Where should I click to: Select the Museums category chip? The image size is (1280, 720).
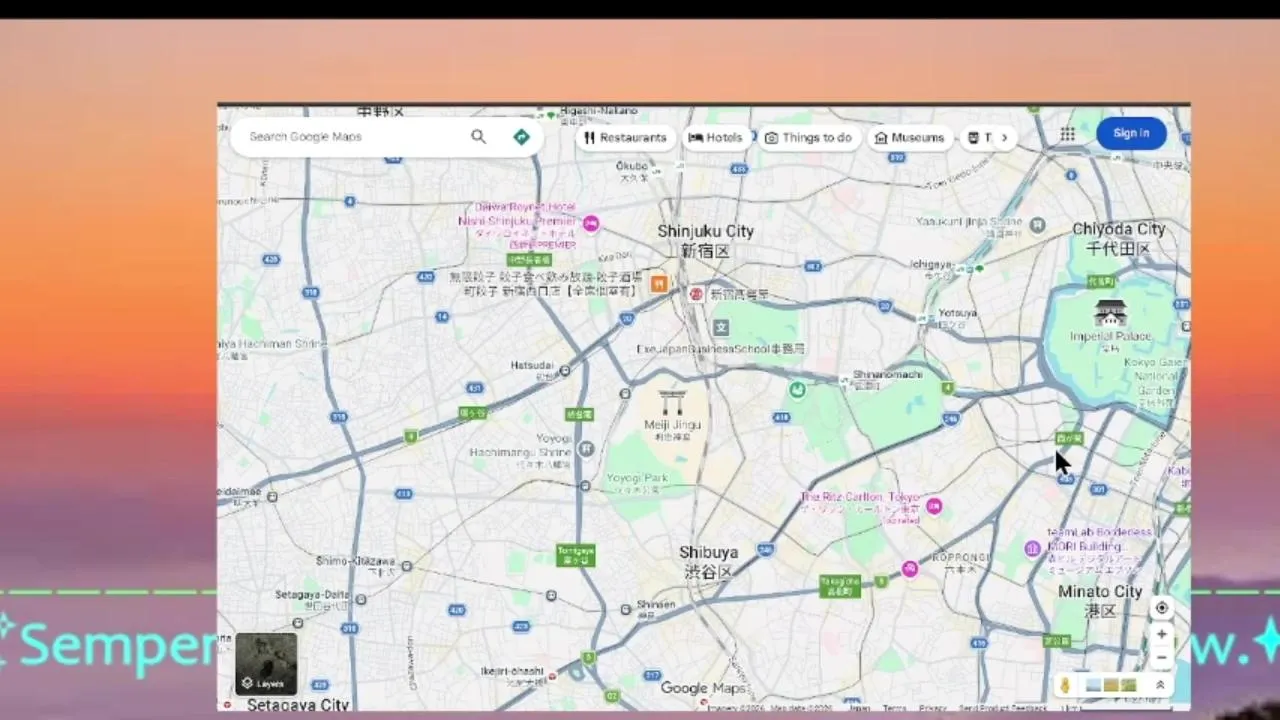[909, 138]
